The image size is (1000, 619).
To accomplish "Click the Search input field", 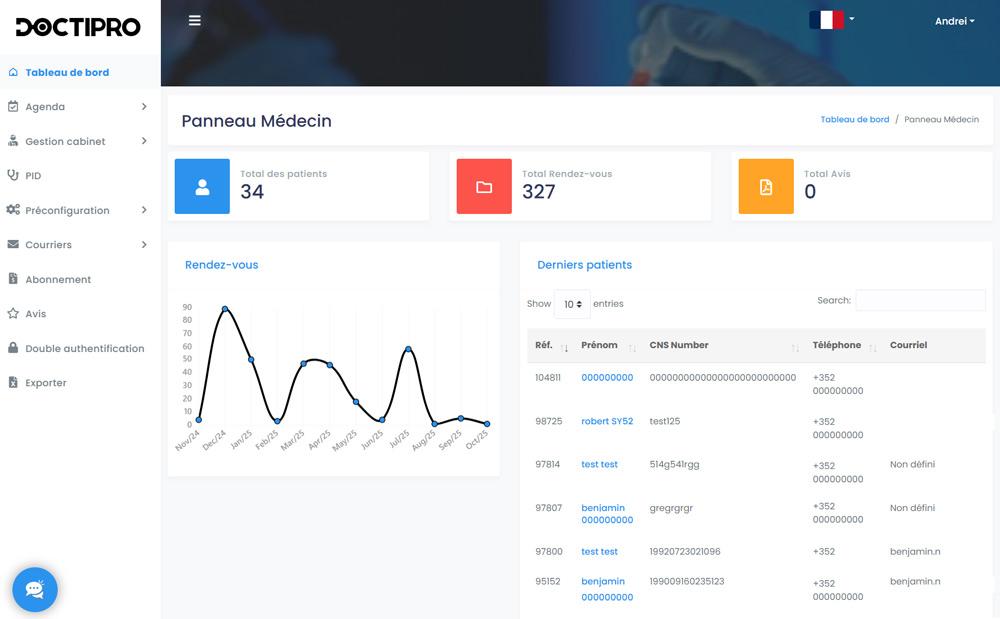I will 920,300.
